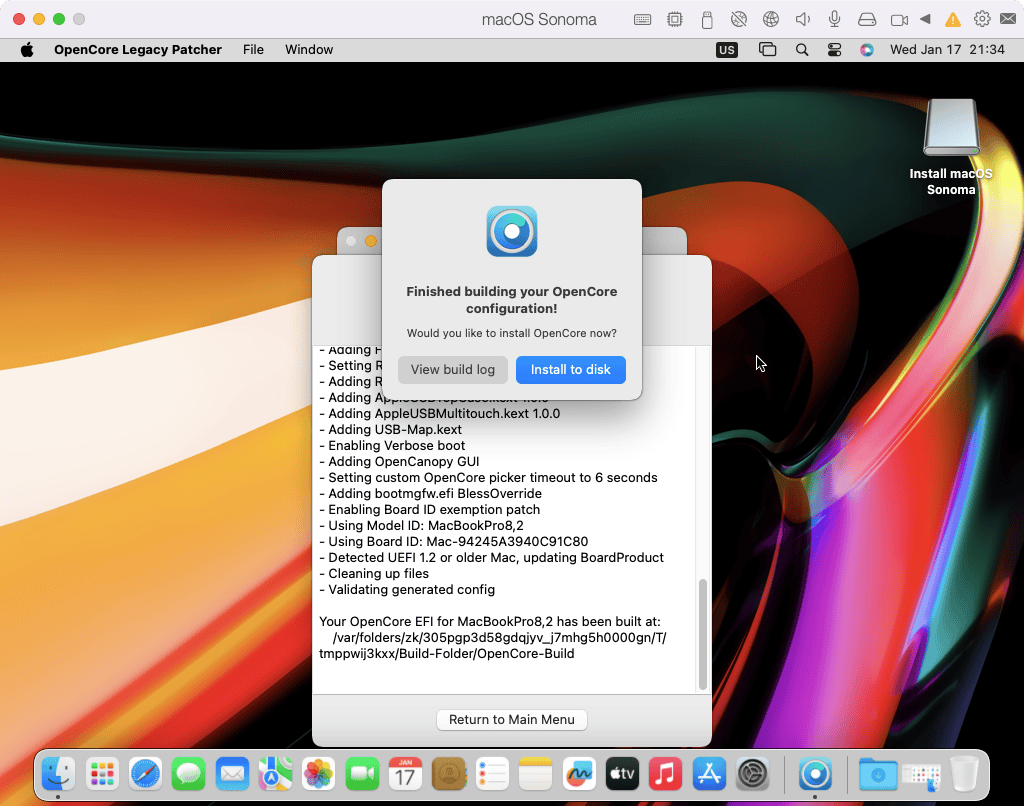
Task: Open Spotlight search in menu bar
Action: pyautogui.click(x=802, y=50)
